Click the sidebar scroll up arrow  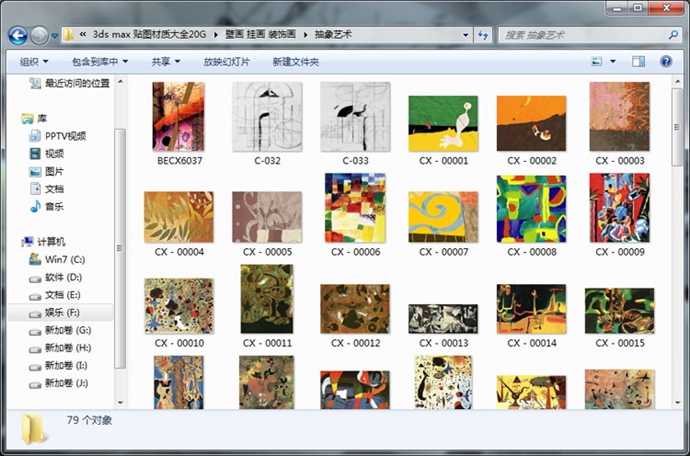[120, 82]
